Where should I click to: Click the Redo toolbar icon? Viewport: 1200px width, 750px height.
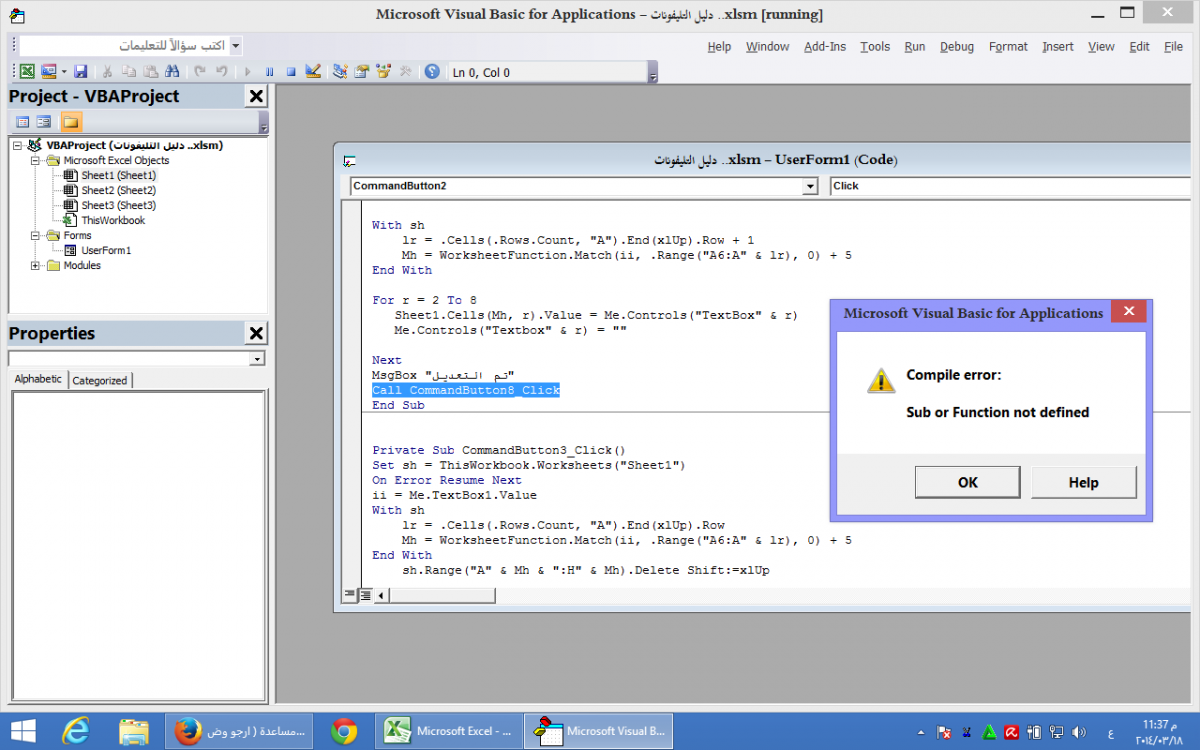(221, 72)
